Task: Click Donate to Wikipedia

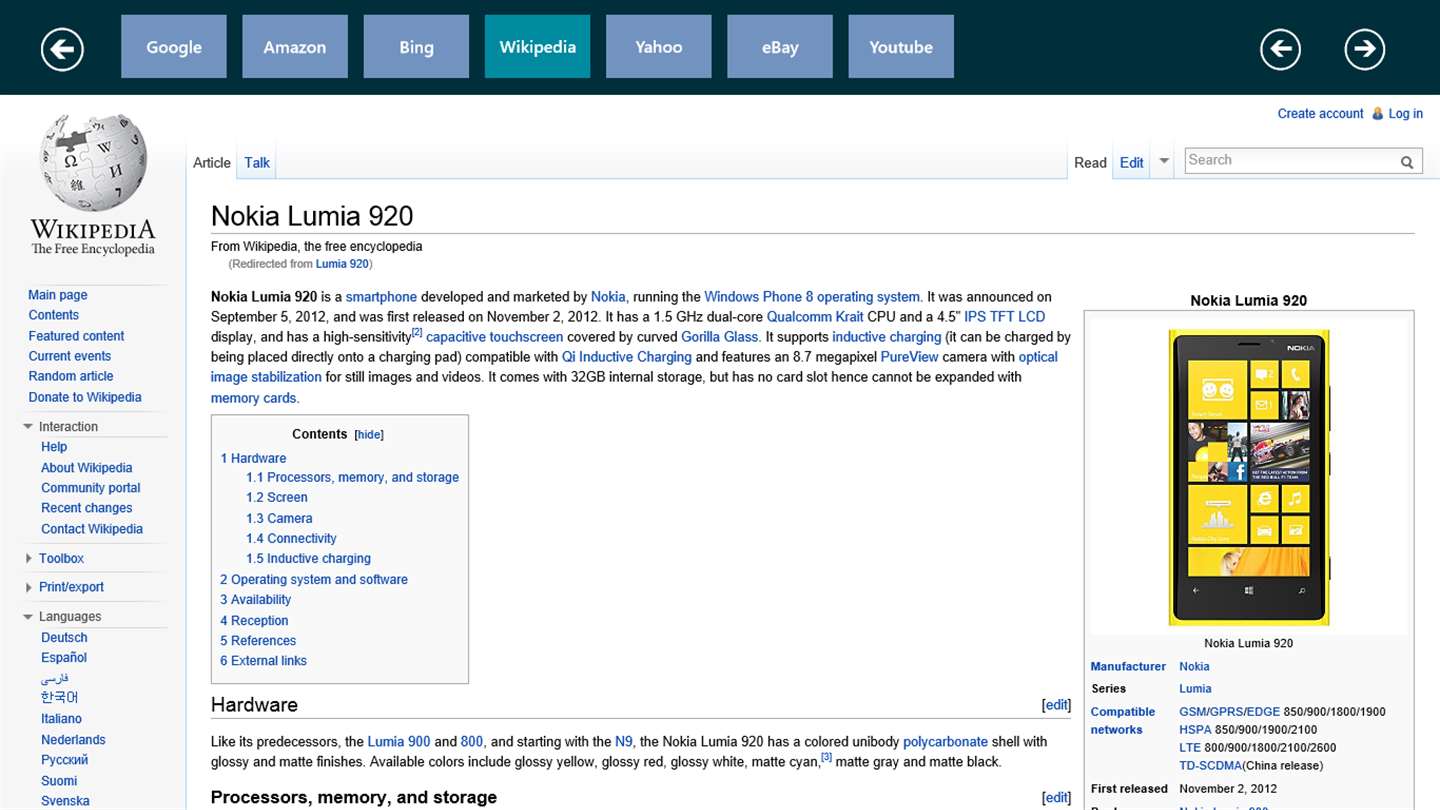Action: 85,397
